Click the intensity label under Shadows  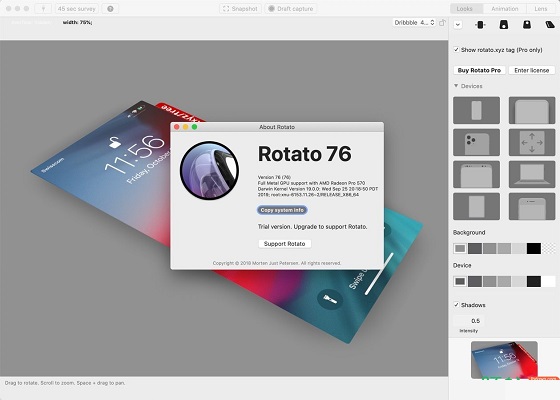click(468, 331)
